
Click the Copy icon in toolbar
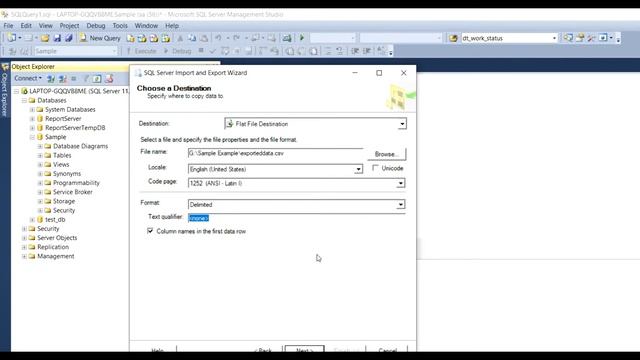(x=191, y=38)
